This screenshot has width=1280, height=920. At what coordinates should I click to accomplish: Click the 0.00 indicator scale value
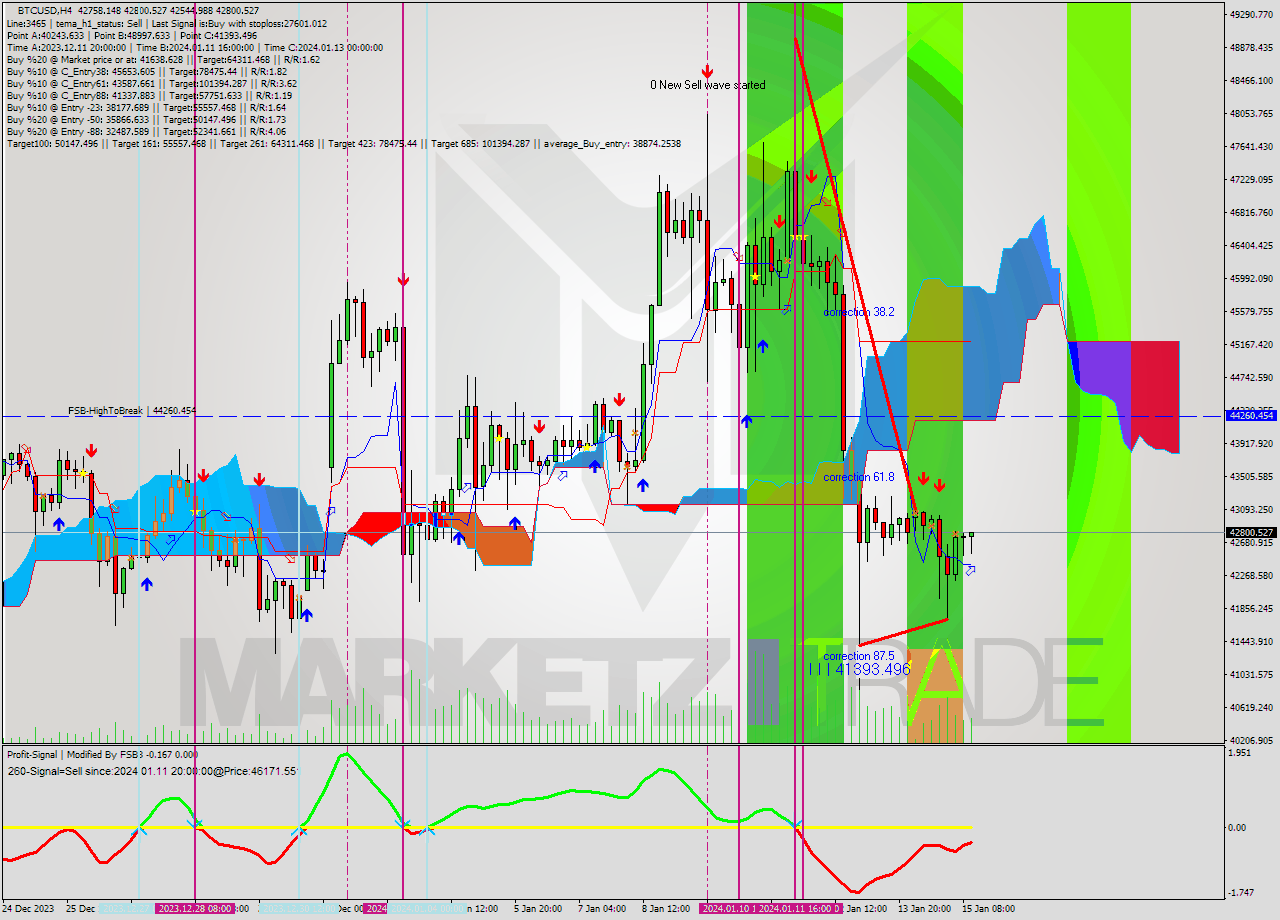click(1237, 827)
